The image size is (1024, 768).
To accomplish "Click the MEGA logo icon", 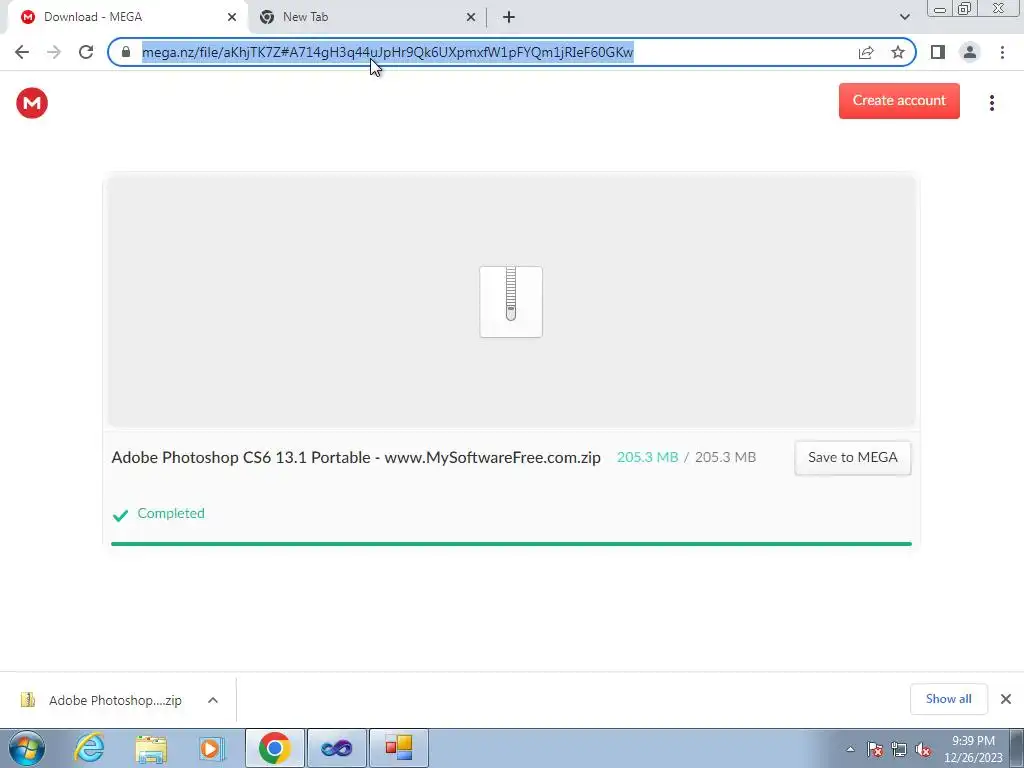I will [32, 103].
